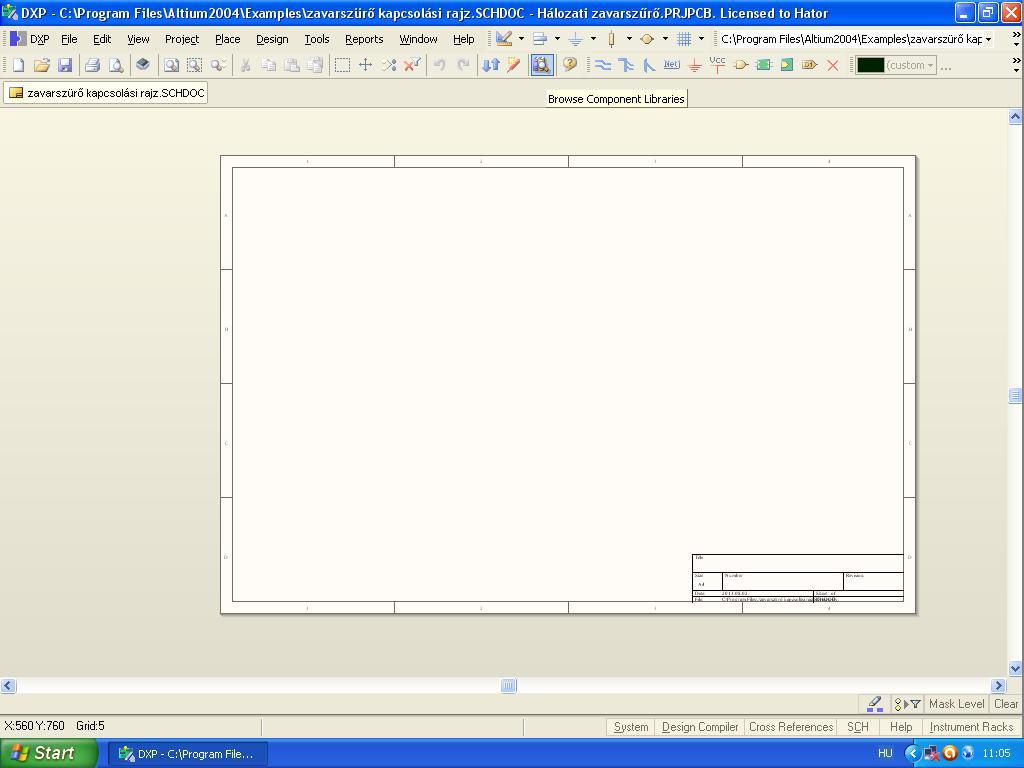The width and height of the screenshot is (1024, 768).
Task: Click the Up/Down Hierarchy arrows icon
Action: pyautogui.click(x=490, y=65)
